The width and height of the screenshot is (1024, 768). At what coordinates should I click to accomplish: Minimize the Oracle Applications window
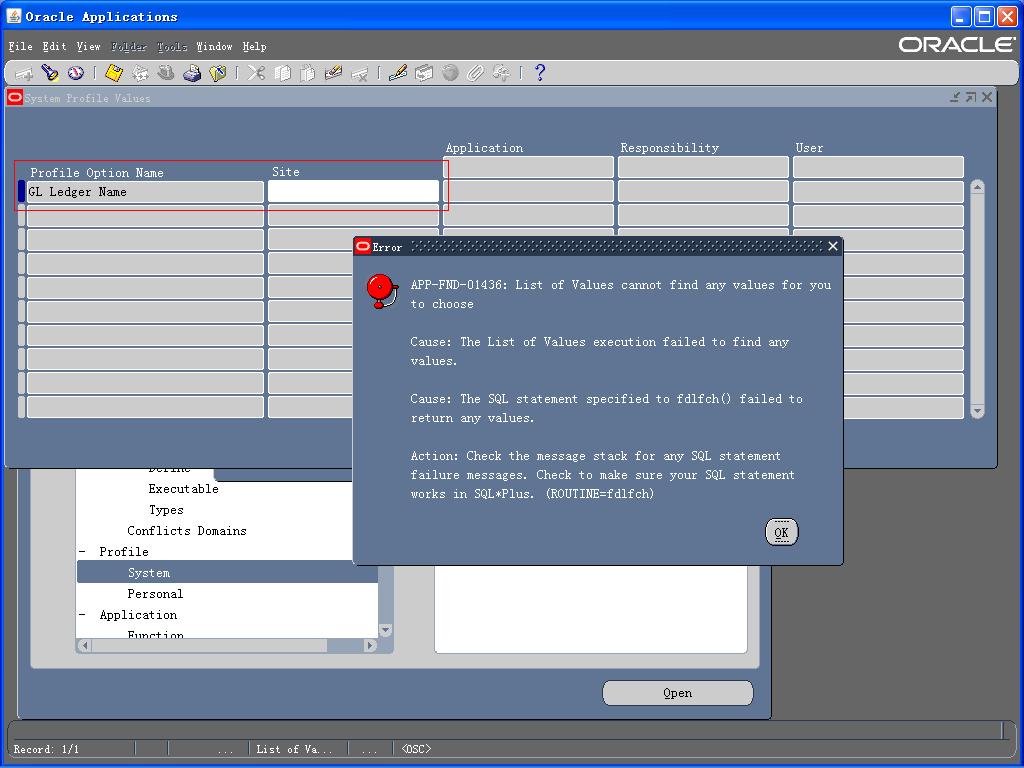point(960,16)
